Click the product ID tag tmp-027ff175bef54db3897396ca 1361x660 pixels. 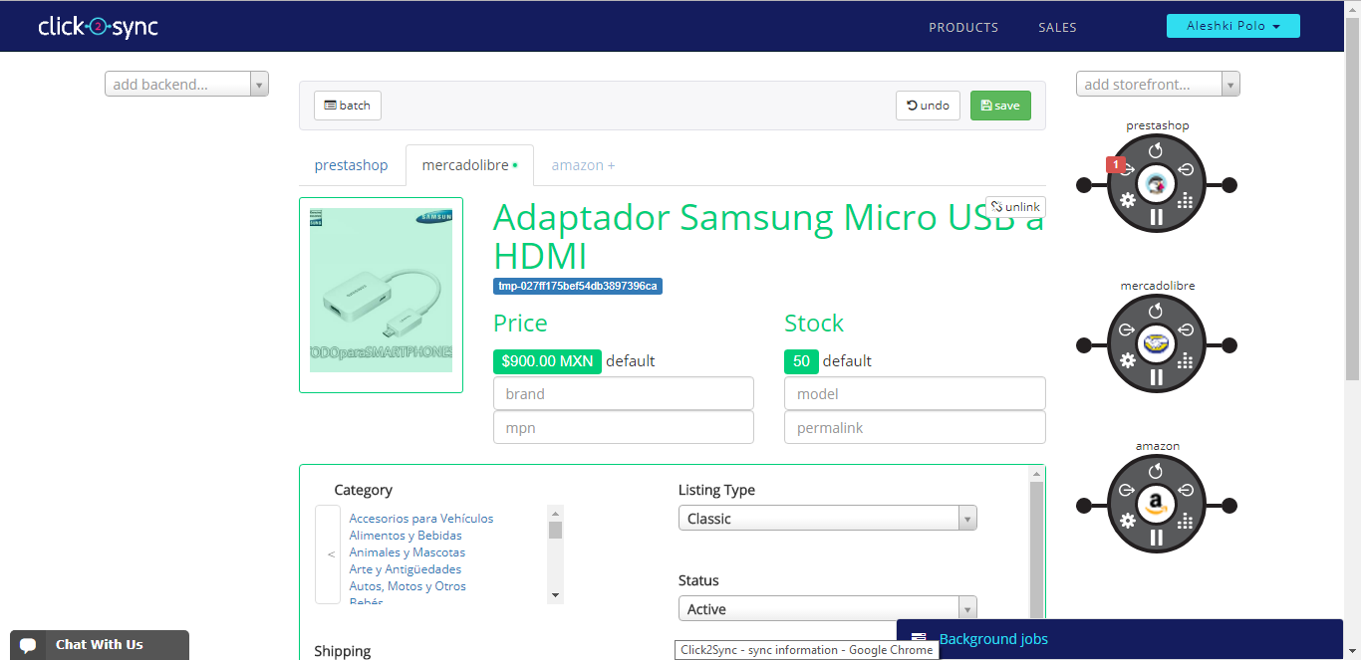point(578,286)
